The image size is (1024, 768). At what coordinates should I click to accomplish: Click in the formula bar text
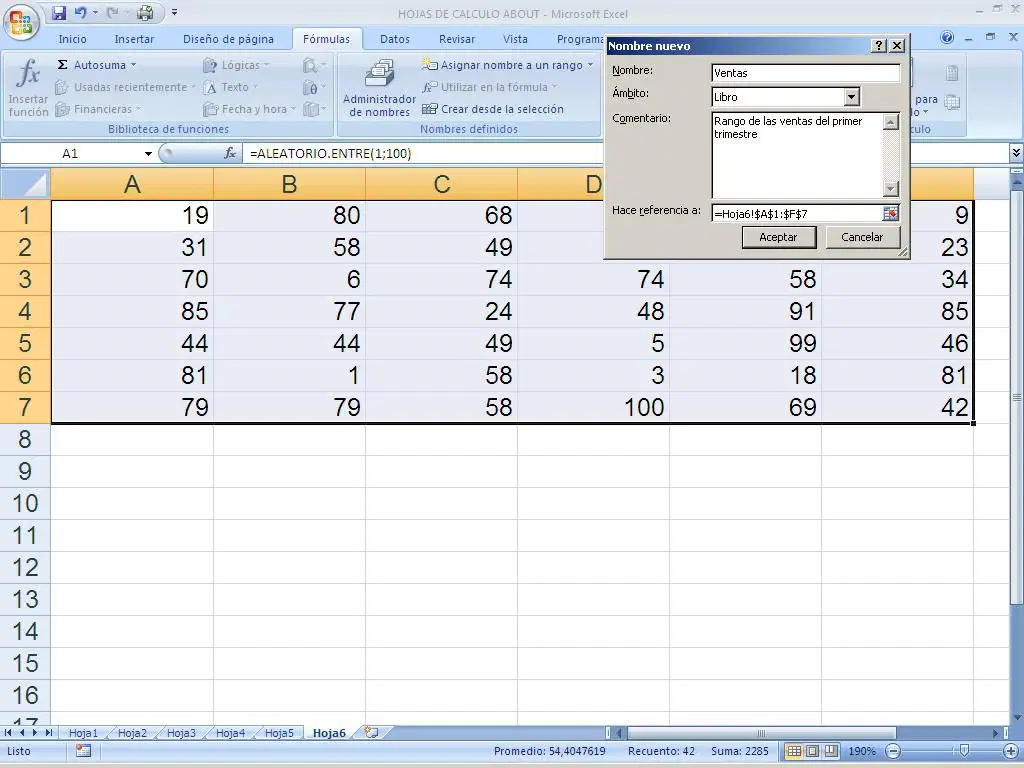330,153
